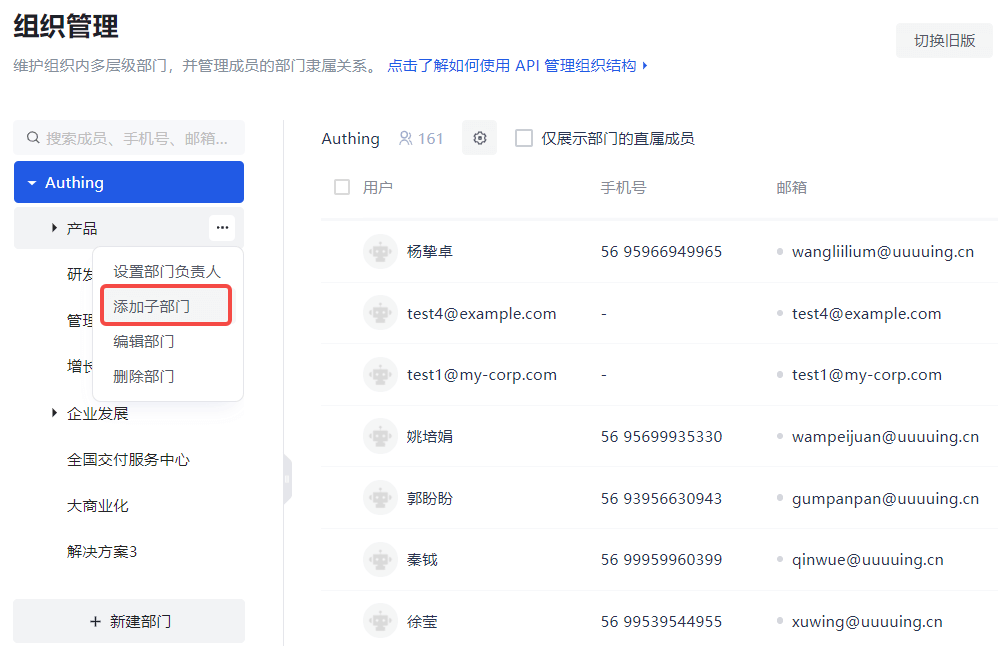This screenshot has height=646, width=998.
Task: Enable 仅展示部门的直属成员 checkbox
Action: [x=523, y=138]
